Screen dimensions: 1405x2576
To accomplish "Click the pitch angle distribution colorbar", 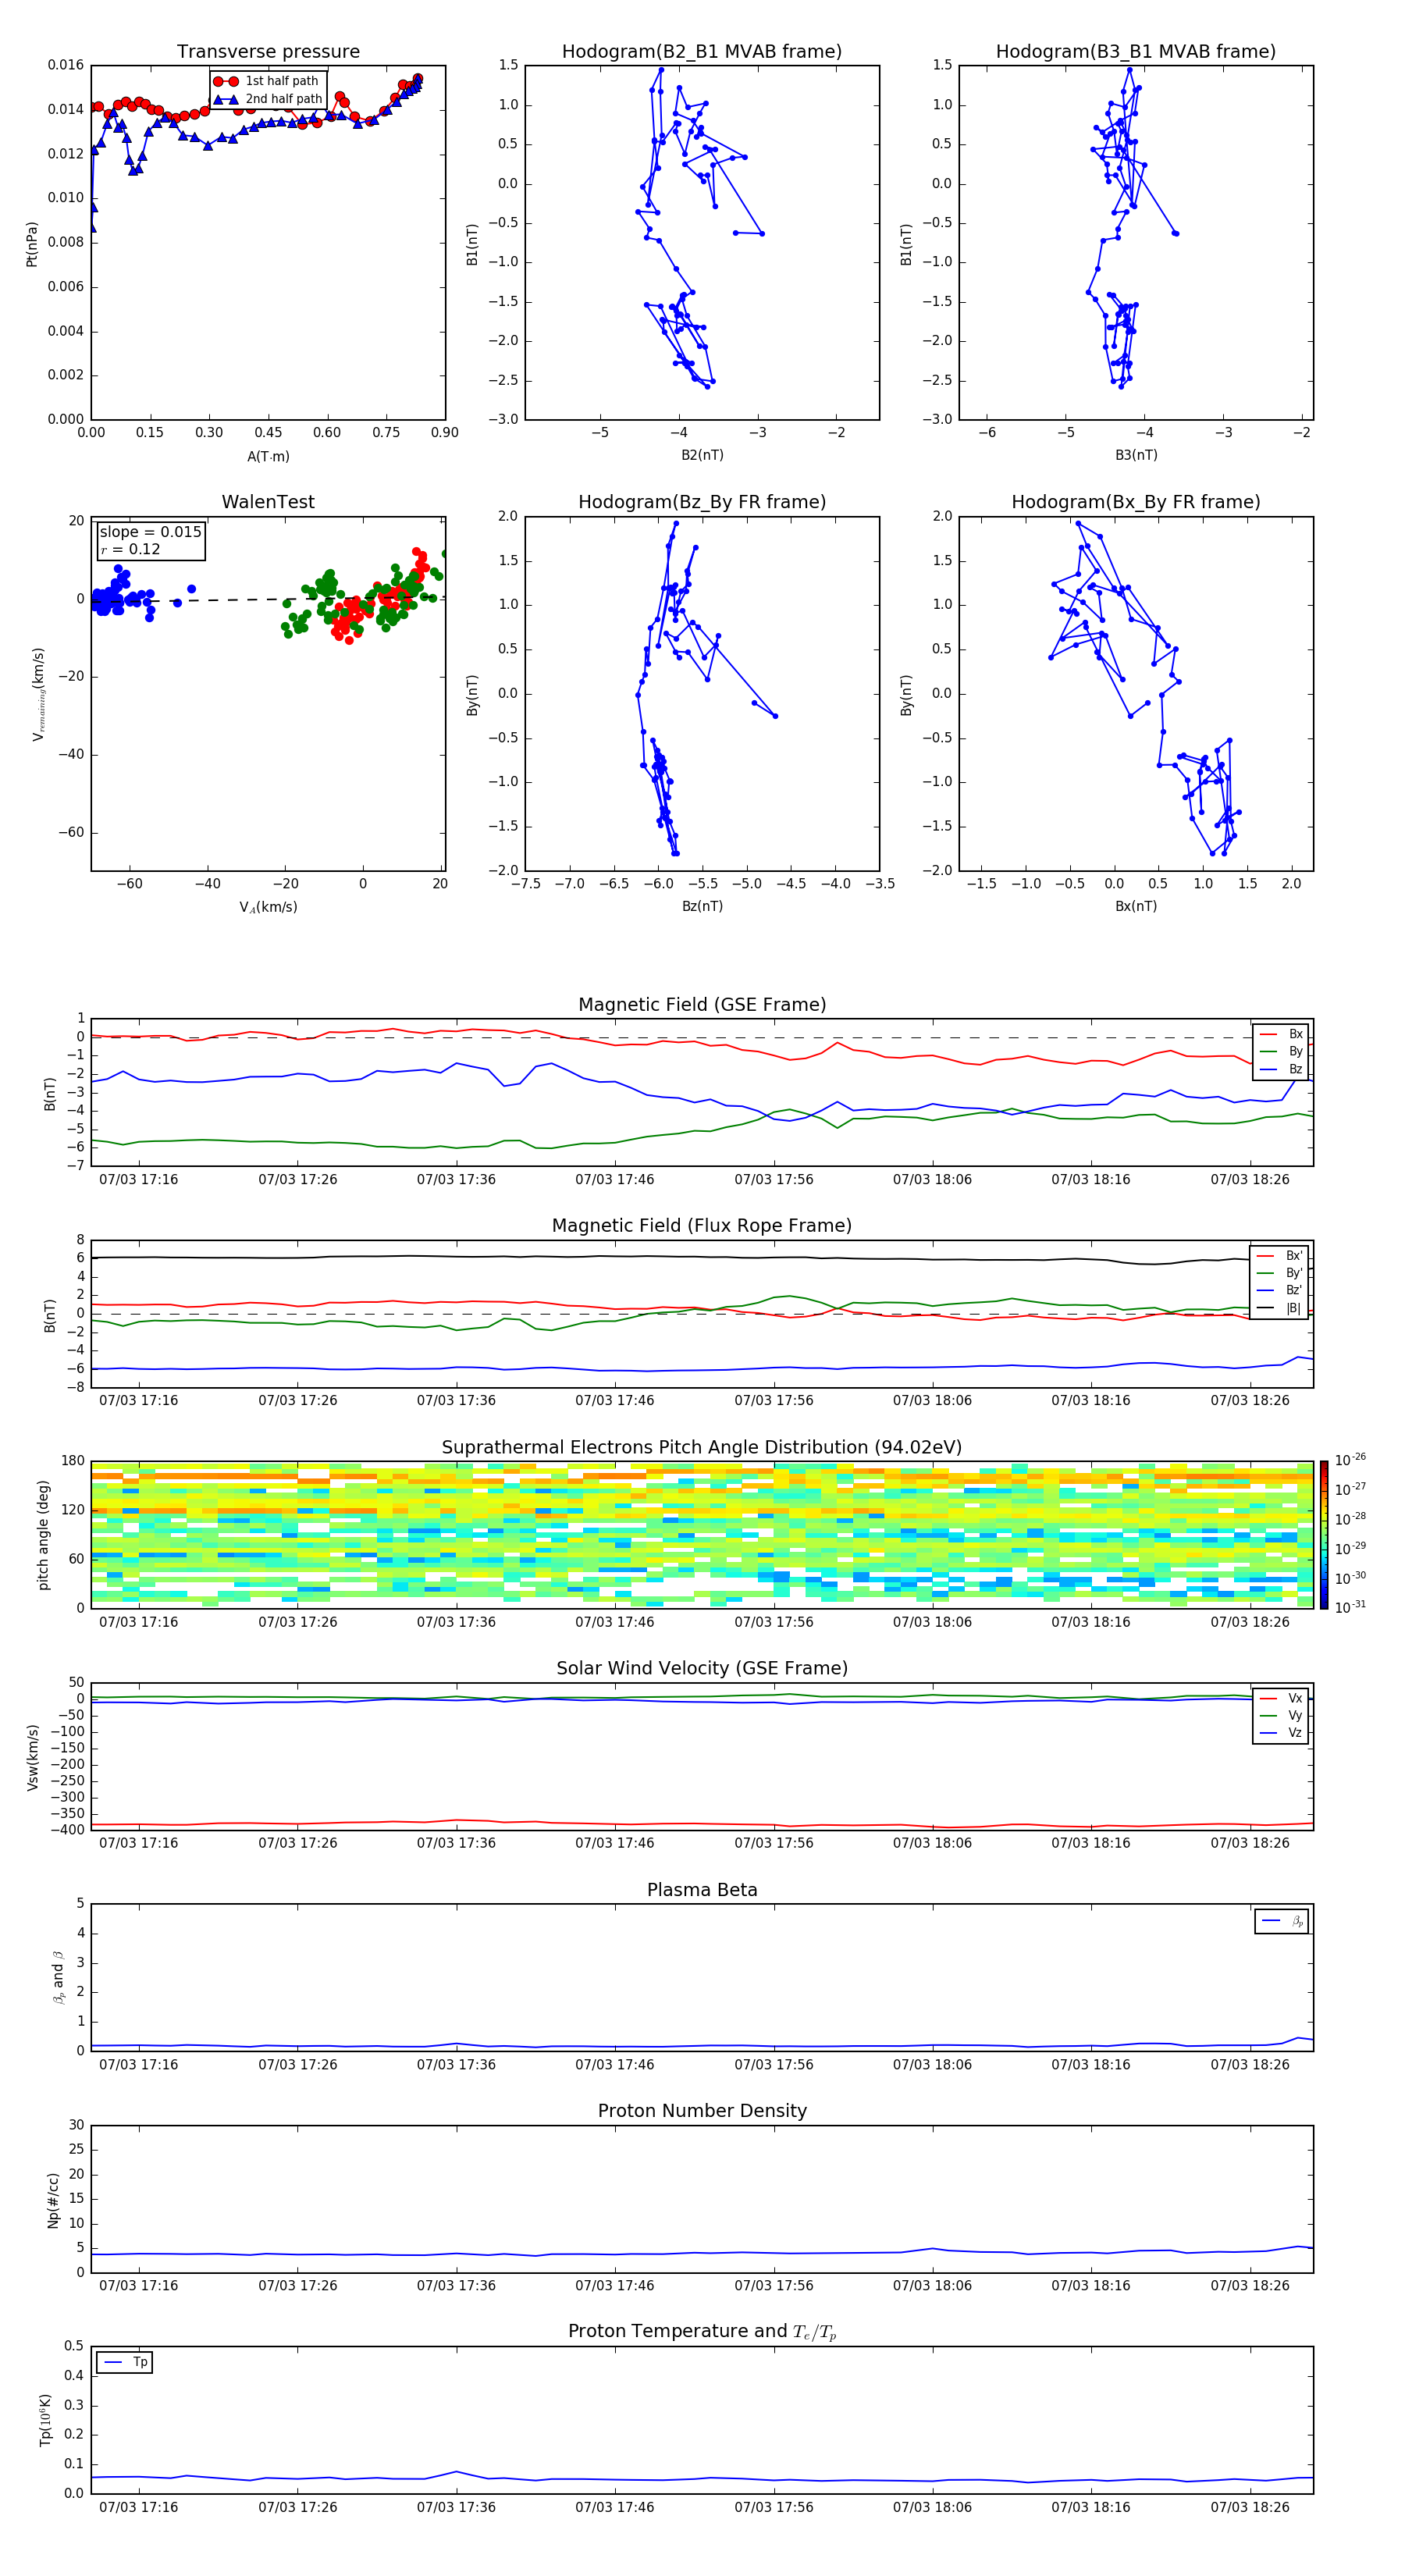I will 1324,1535.
